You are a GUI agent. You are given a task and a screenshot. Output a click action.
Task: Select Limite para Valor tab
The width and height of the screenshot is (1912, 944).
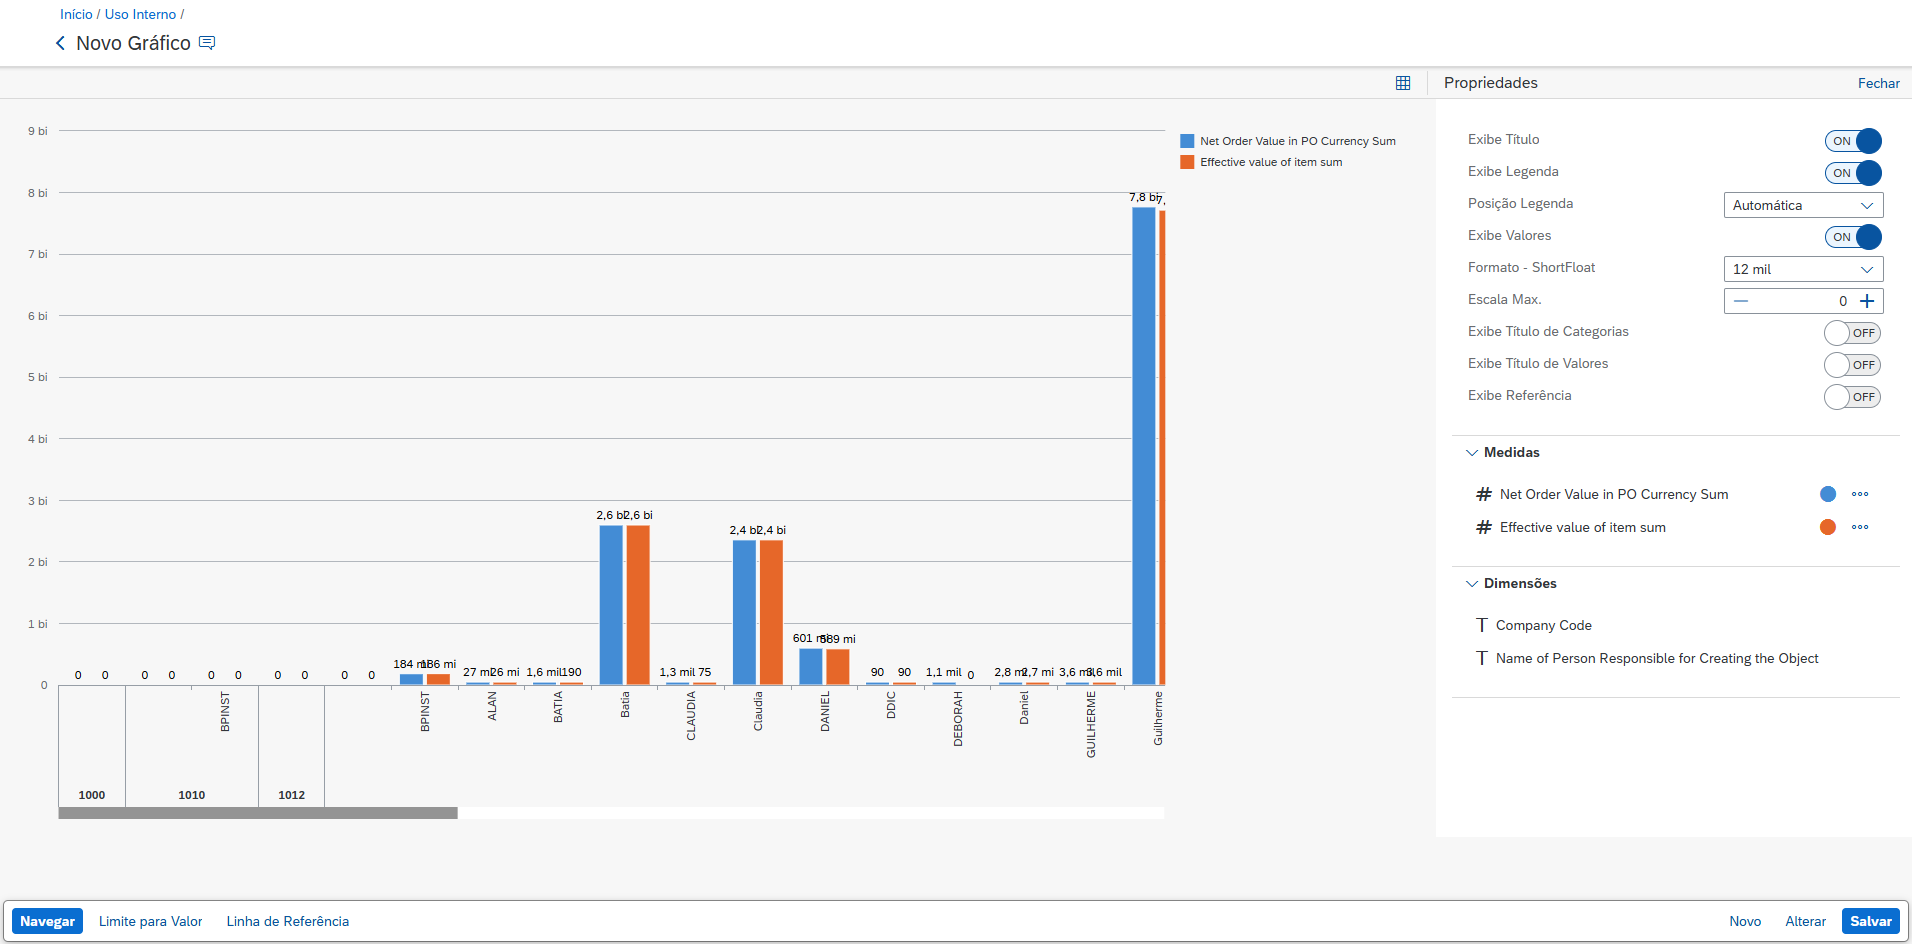(x=150, y=921)
